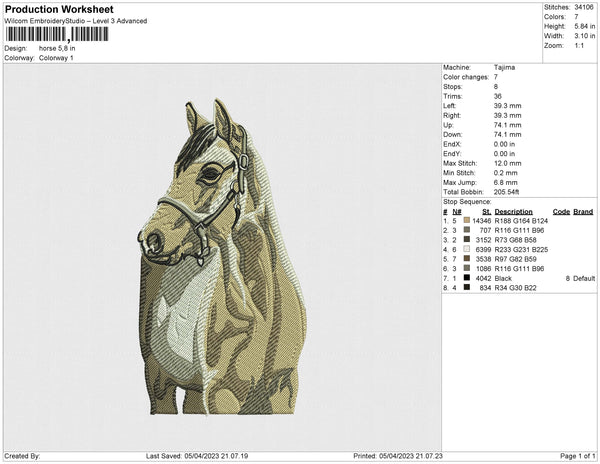Click the 'Created By:' footer label
The height and width of the screenshot is (464, 600).
[22, 456]
